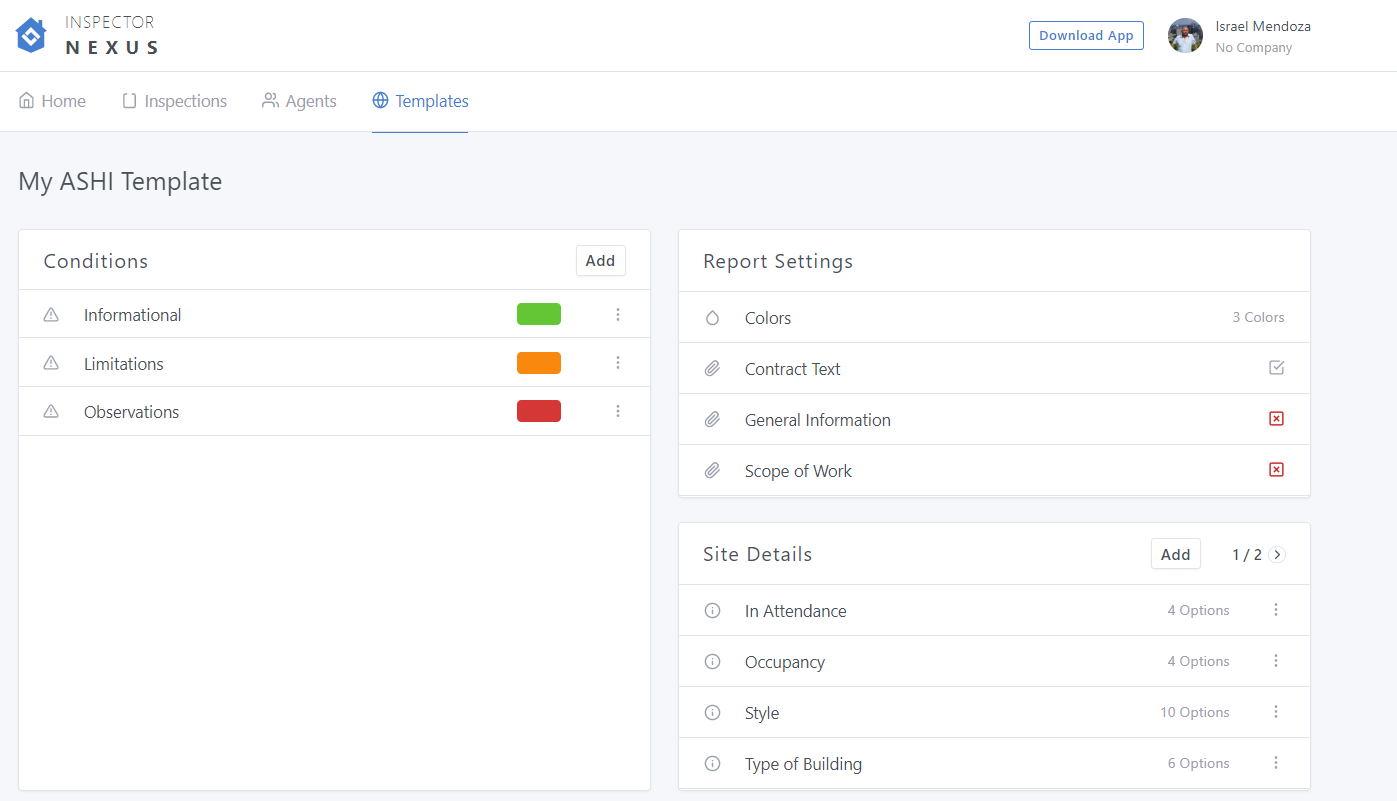Image resolution: width=1397 pixels, height=801 pixels.
Task: Click the droplet icon next to Colors
Action: [x=712, y=318]
